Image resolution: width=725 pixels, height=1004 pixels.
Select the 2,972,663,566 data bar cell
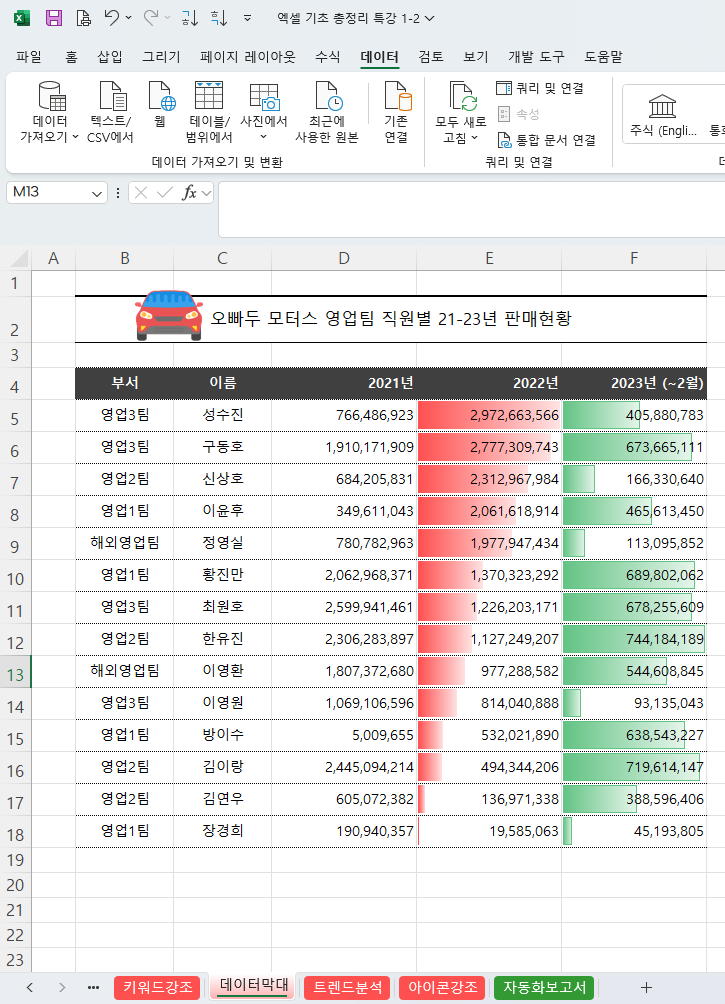click(489, 415)
